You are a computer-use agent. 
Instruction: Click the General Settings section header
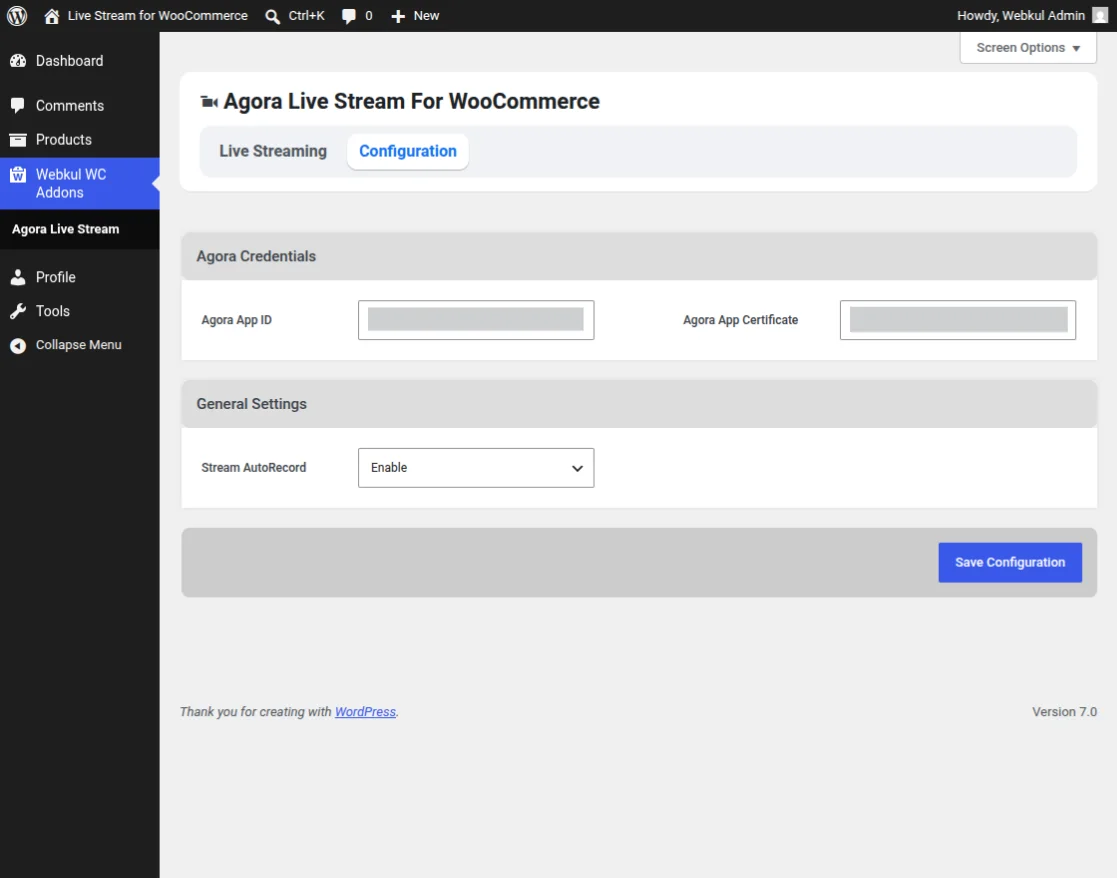(639, 404)
